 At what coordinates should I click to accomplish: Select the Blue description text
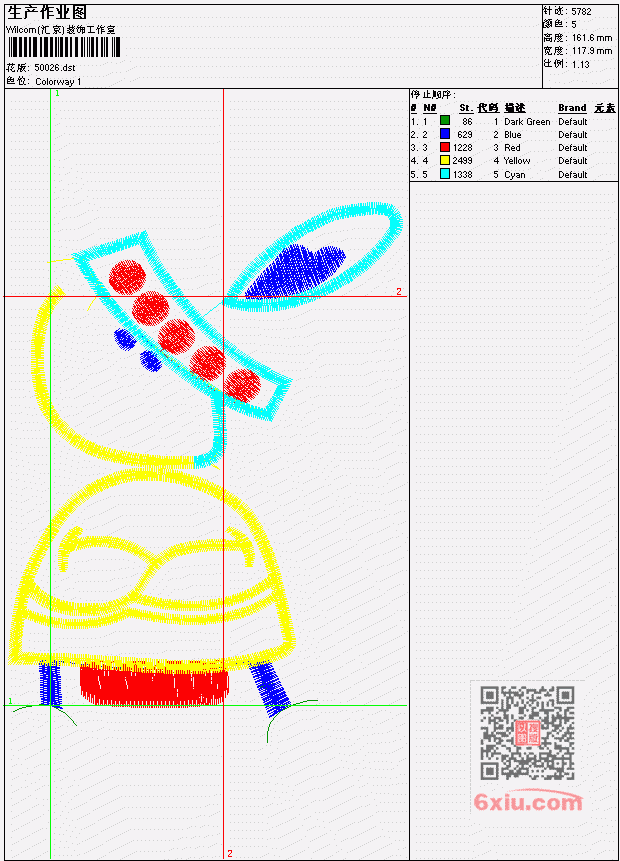[x=513, y=135]
